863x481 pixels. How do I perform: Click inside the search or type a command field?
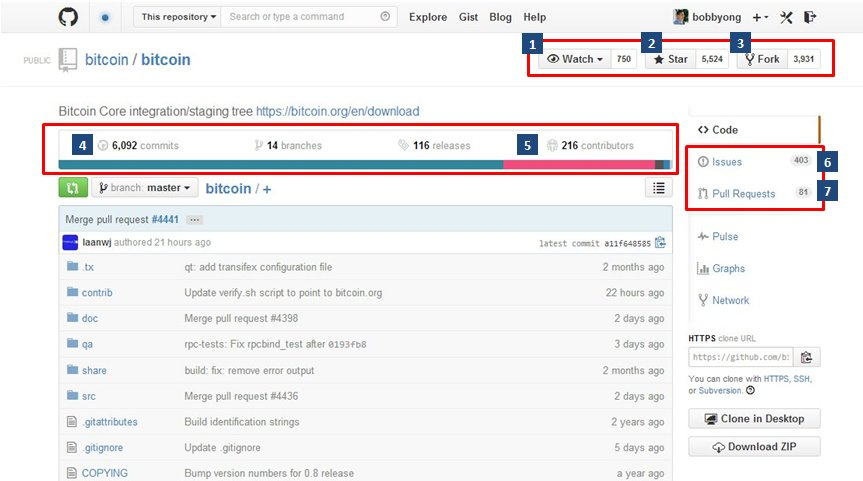(309, 17)
